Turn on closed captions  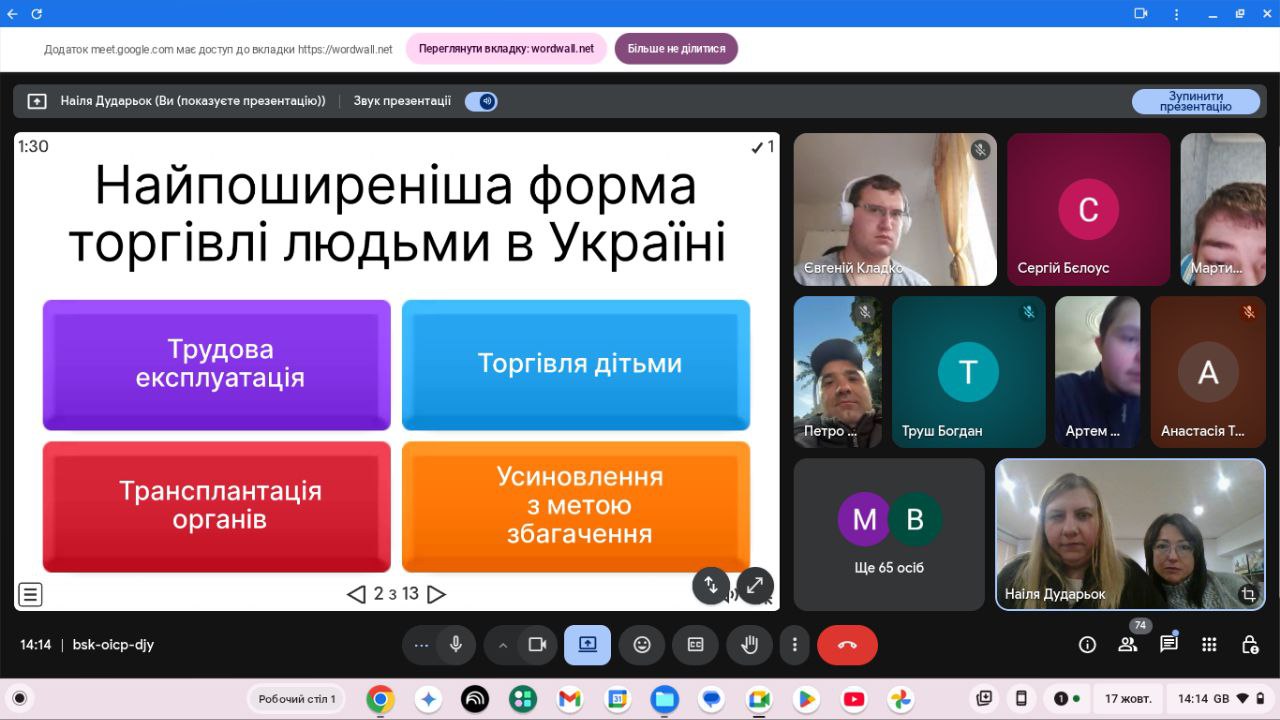pos(695,645)
